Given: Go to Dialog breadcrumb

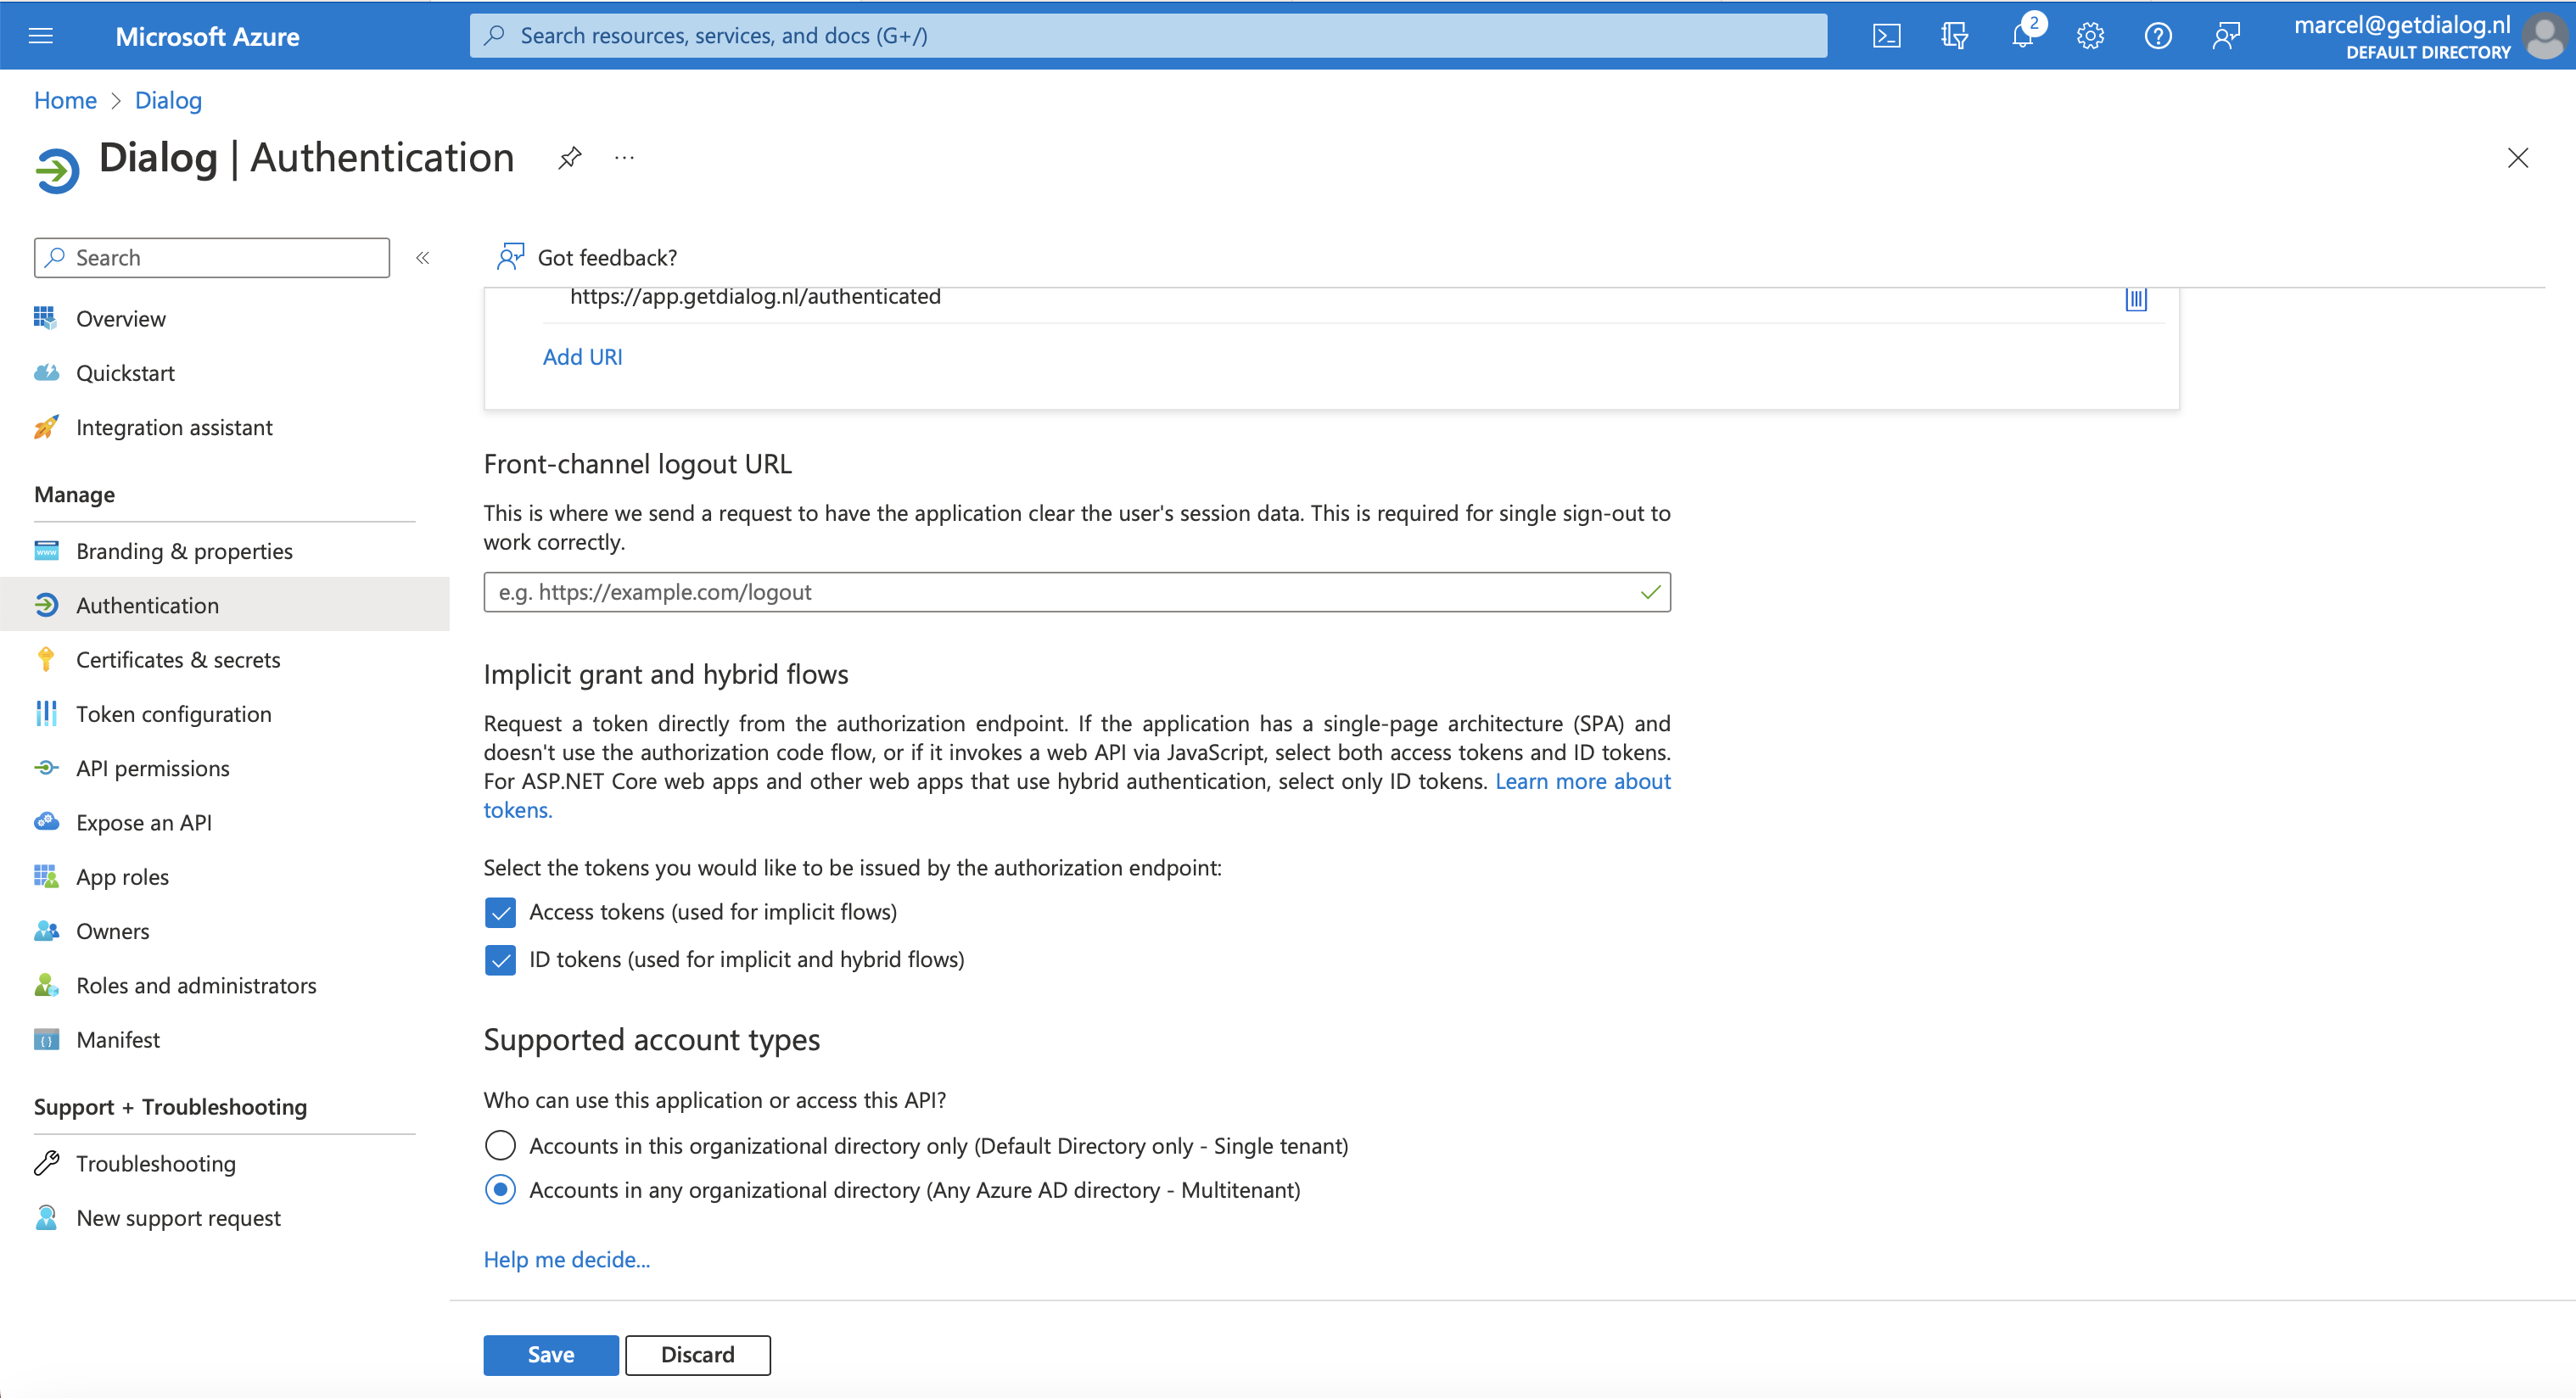Looking at the screenshot, I should pyautogui.click(x=168, y=100).
